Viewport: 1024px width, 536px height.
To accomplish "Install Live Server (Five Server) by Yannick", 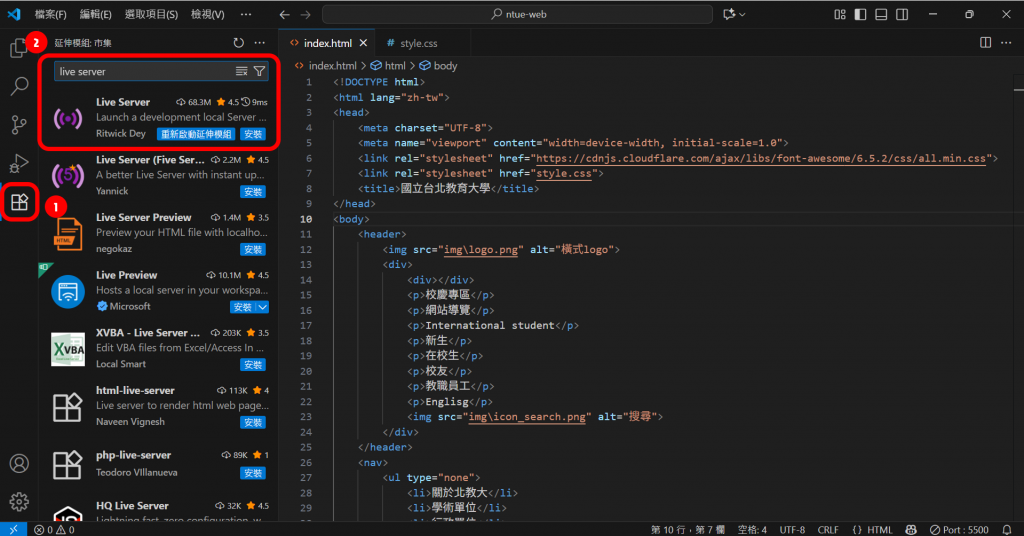I will click(253, 191).
